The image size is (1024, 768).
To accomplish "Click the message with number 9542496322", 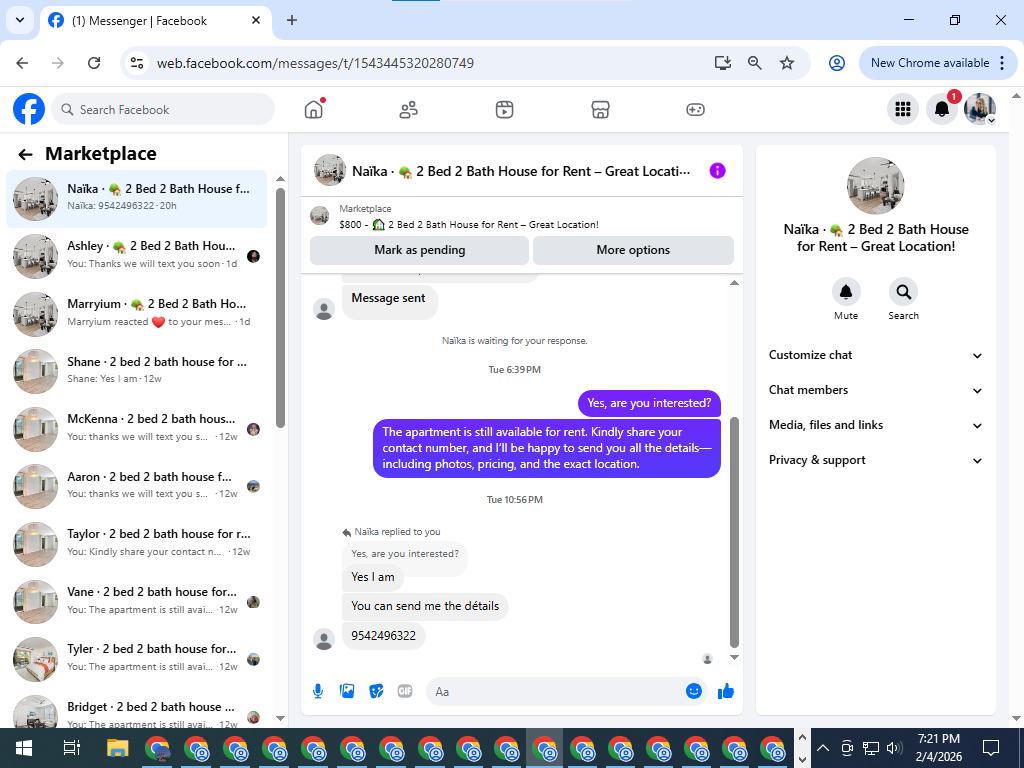I will click(x=383, y=635).
